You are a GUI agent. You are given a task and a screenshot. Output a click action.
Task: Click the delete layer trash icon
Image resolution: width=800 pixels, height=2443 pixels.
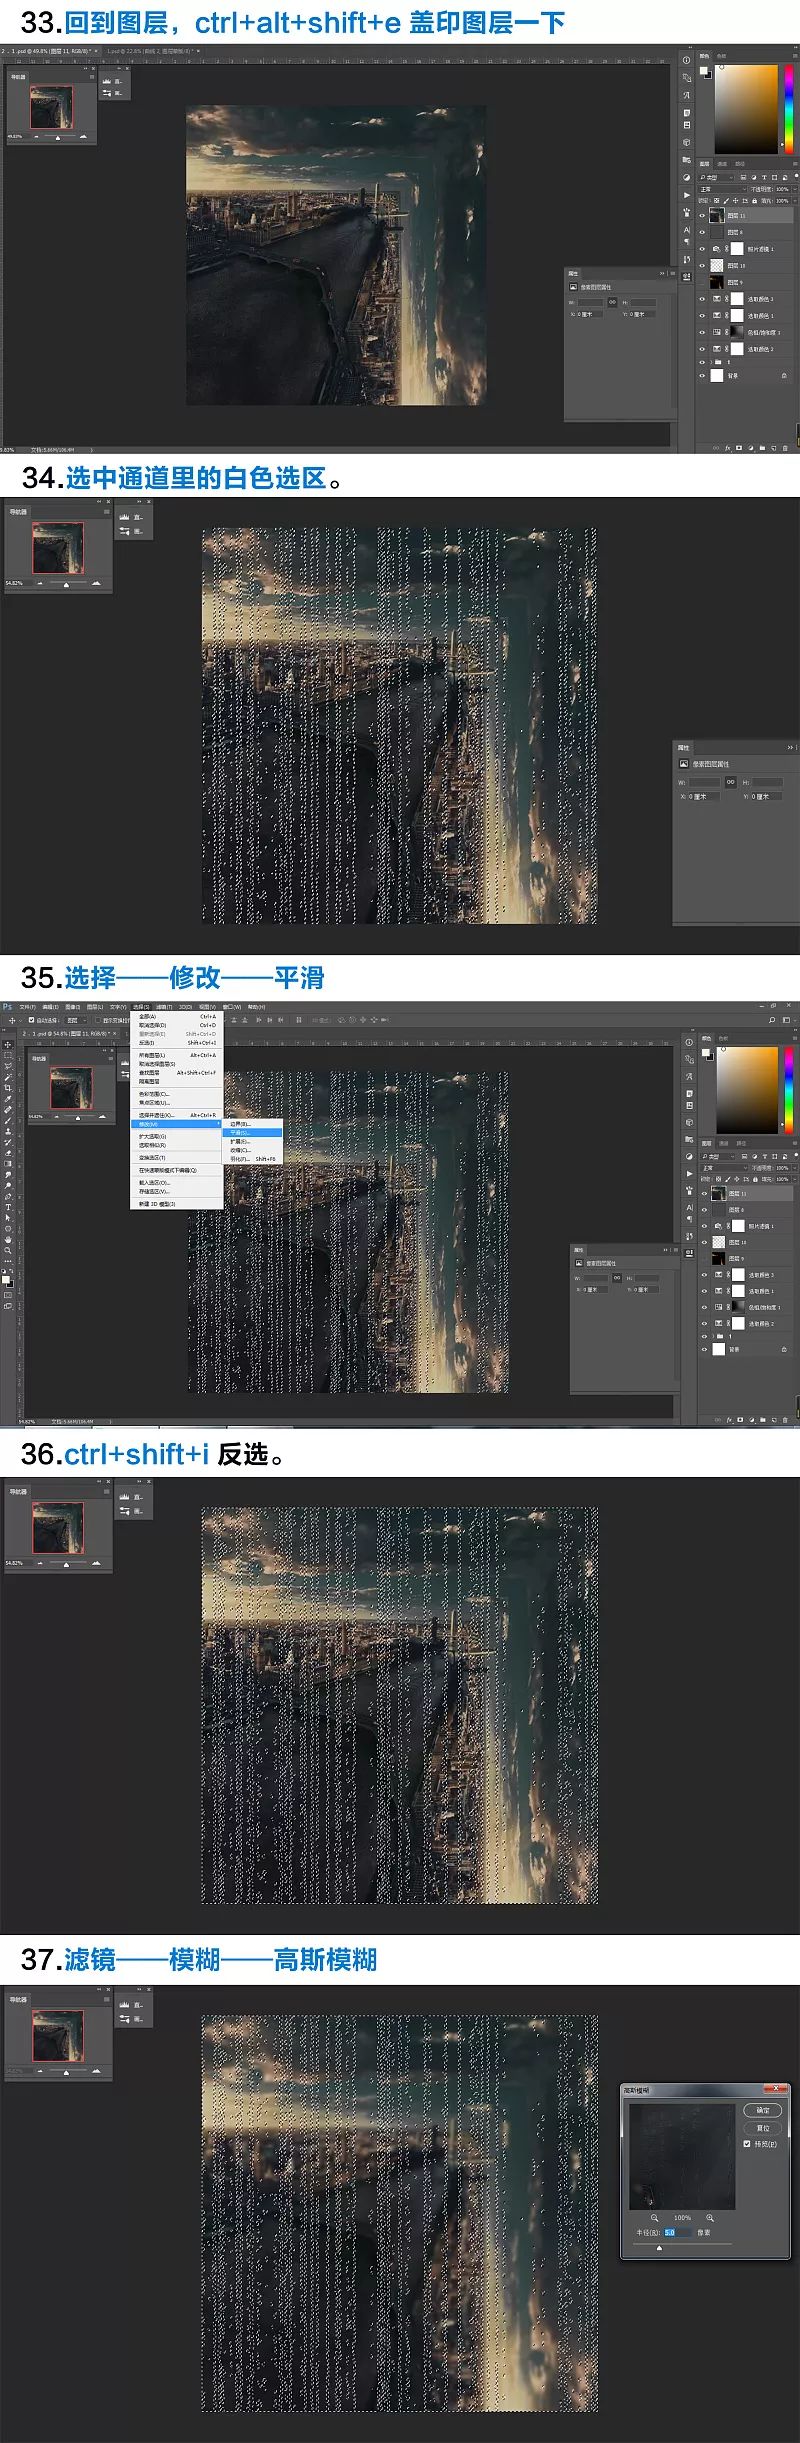click(x=785, y=1419)
